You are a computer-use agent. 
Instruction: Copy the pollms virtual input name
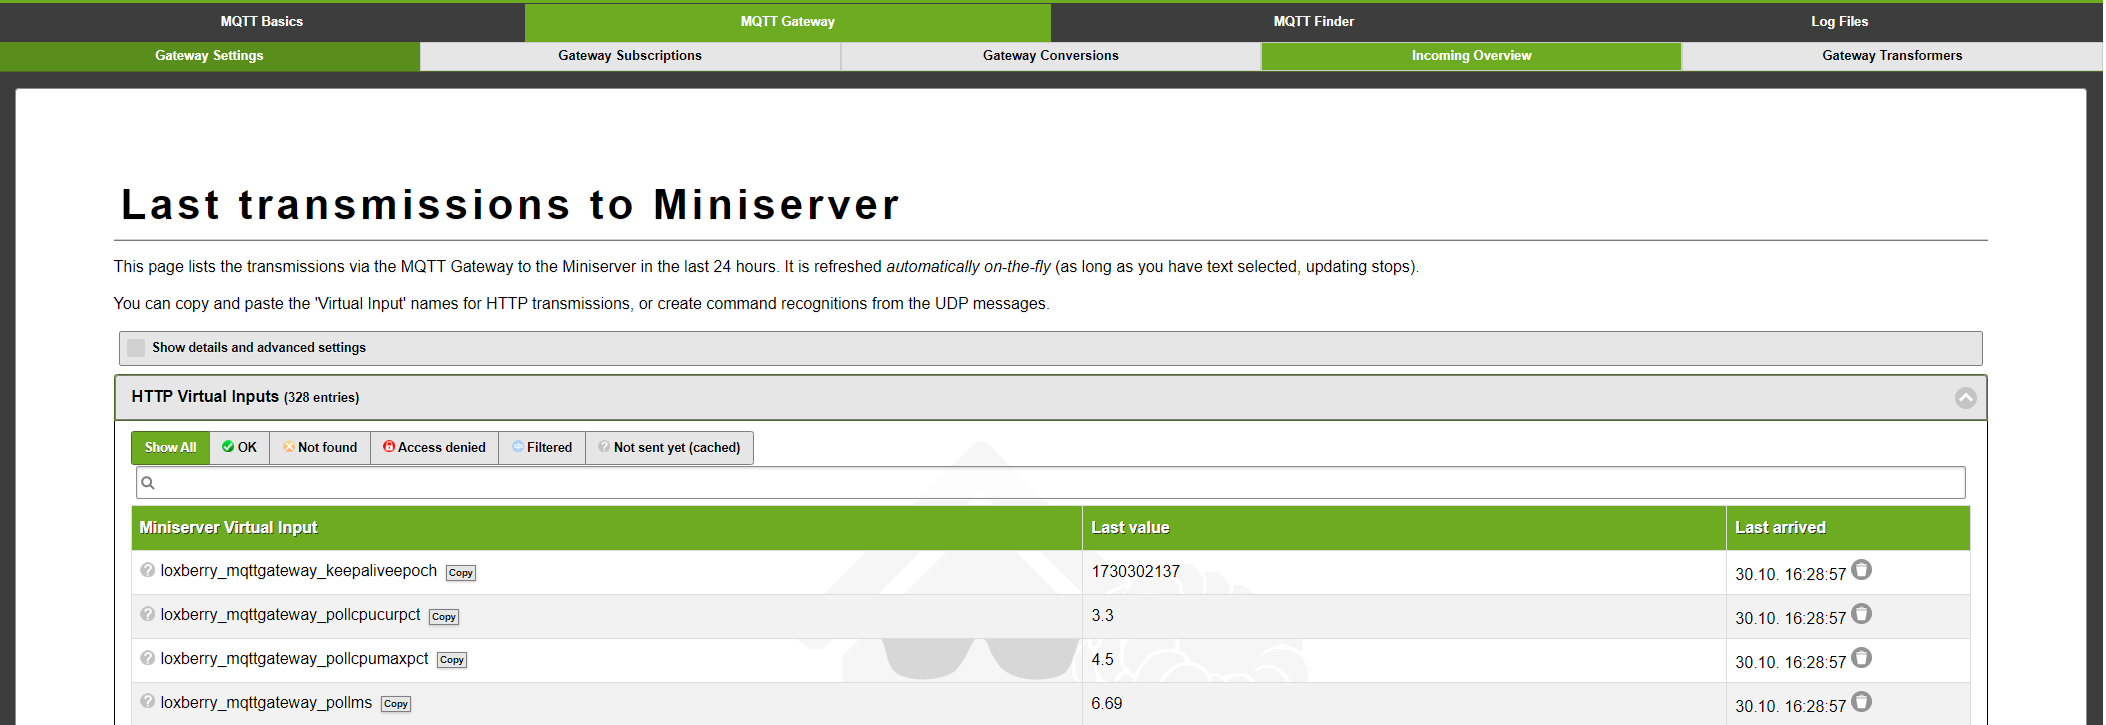[396, 704]
